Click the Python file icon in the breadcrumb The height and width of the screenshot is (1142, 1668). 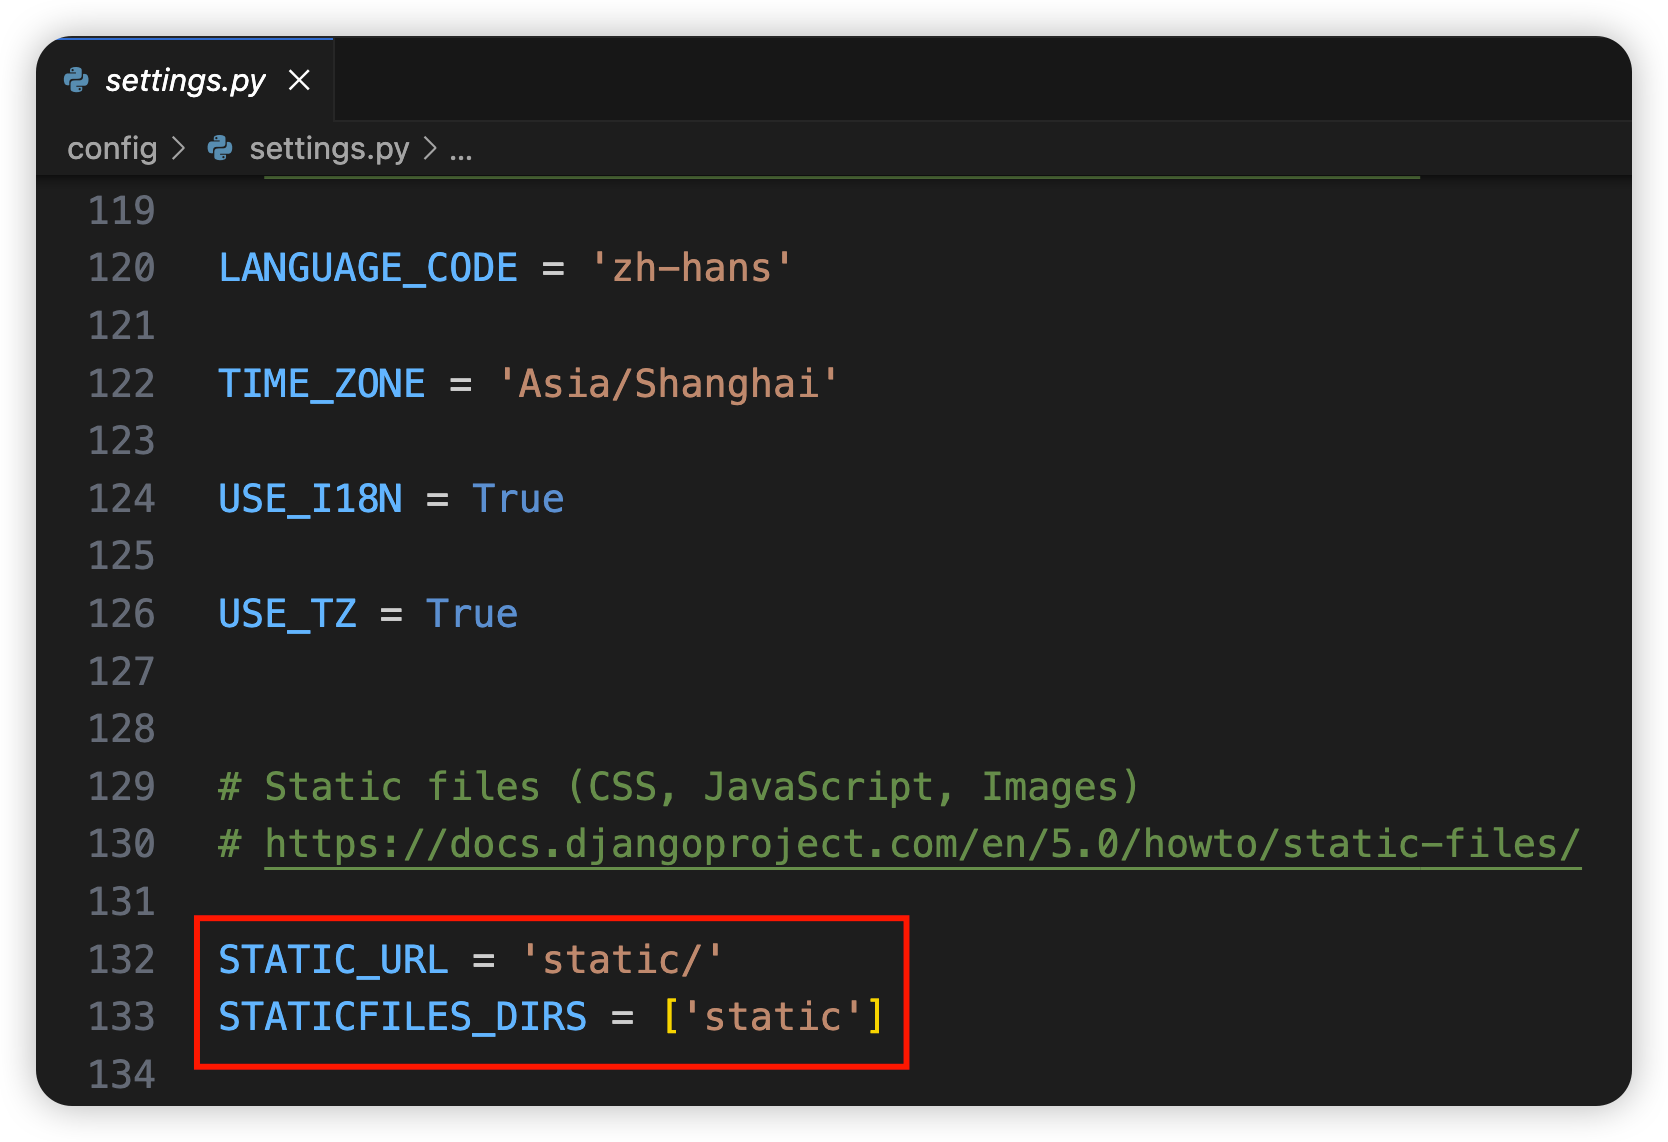click(220, 149)
